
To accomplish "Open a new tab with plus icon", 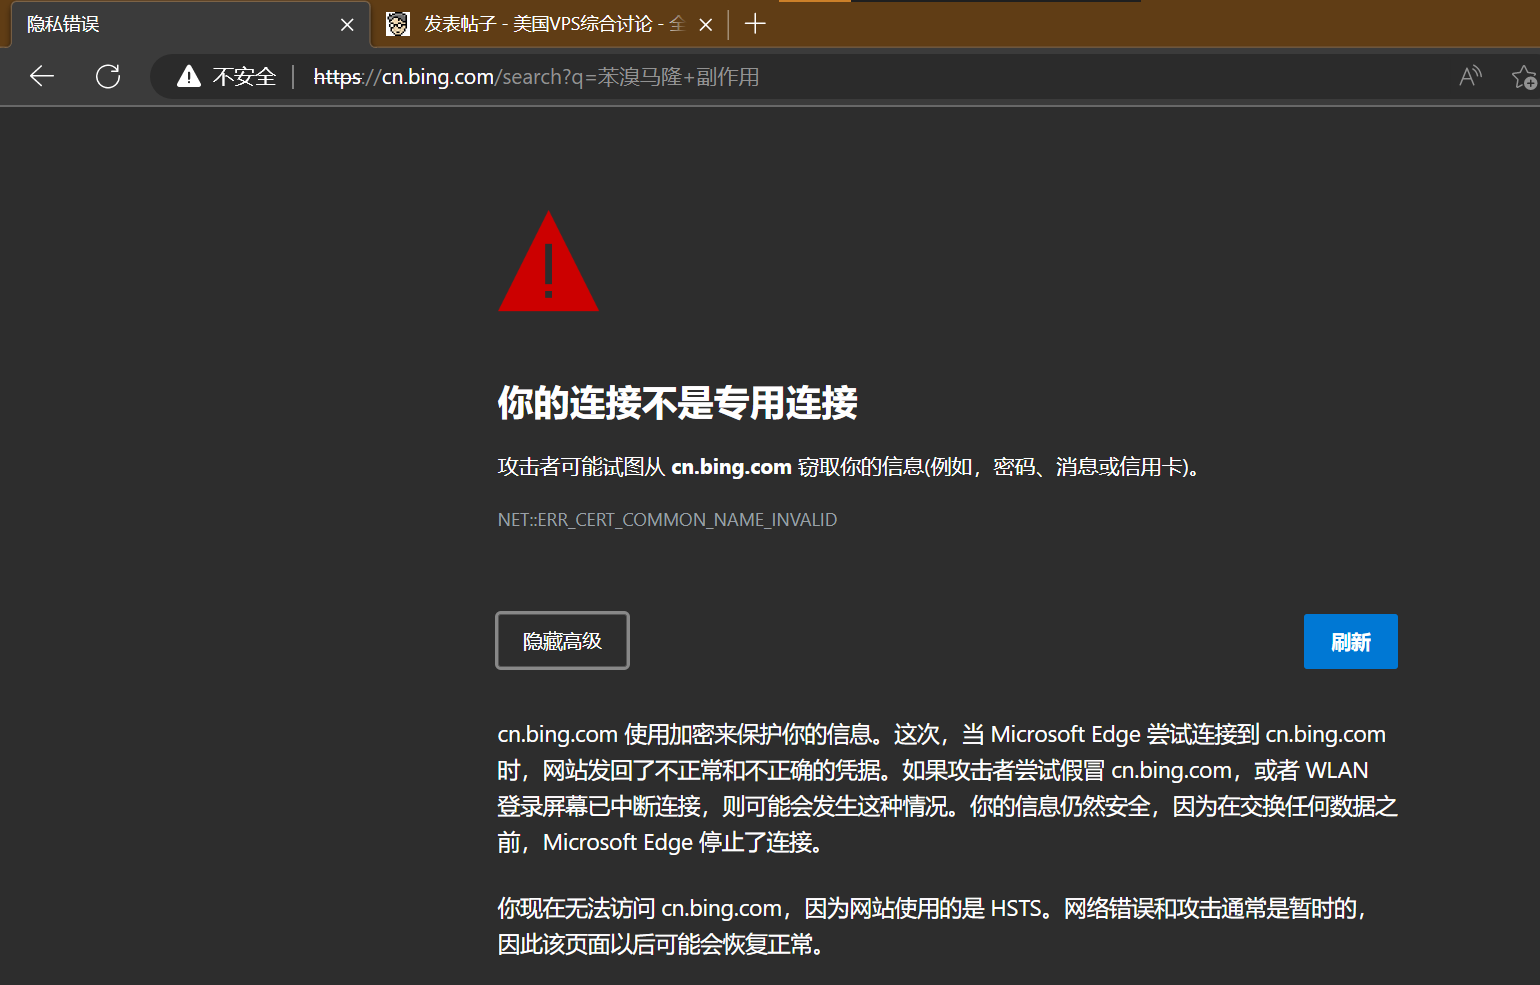I will [755, 24].
